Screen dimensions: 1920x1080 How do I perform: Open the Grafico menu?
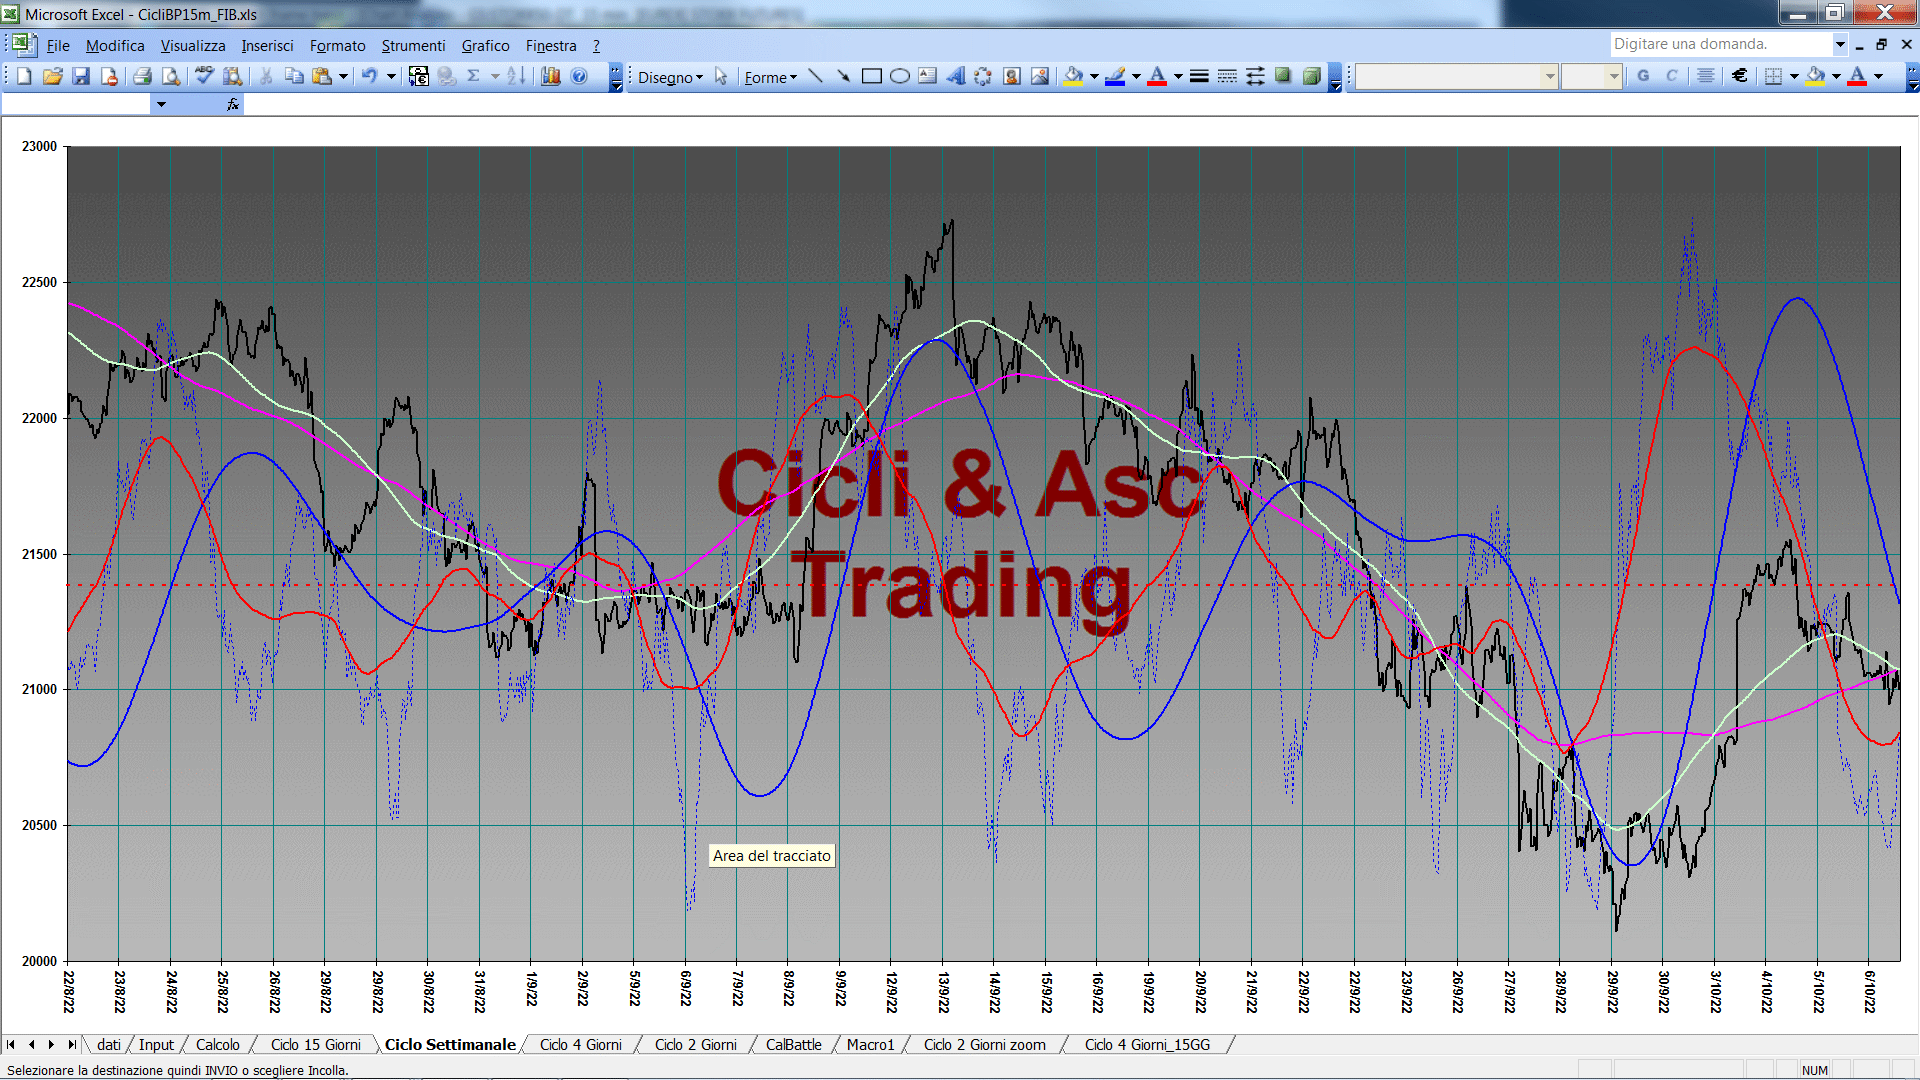pos(485,46)
